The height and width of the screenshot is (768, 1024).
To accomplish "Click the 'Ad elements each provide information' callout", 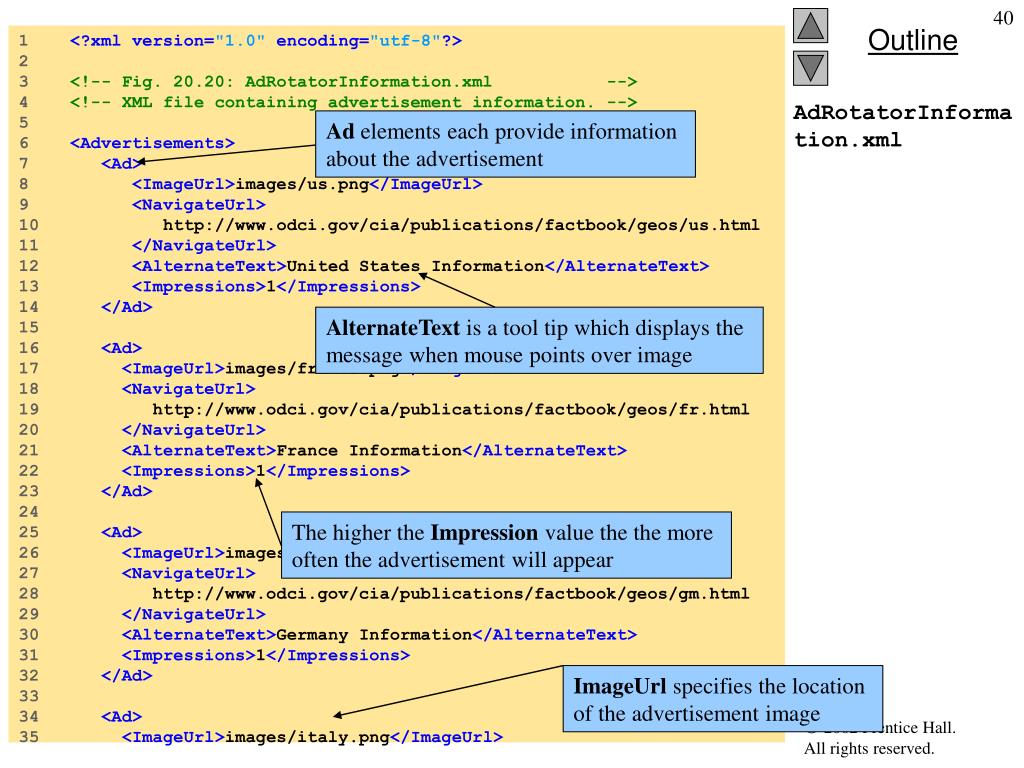I will pos(505,144).
